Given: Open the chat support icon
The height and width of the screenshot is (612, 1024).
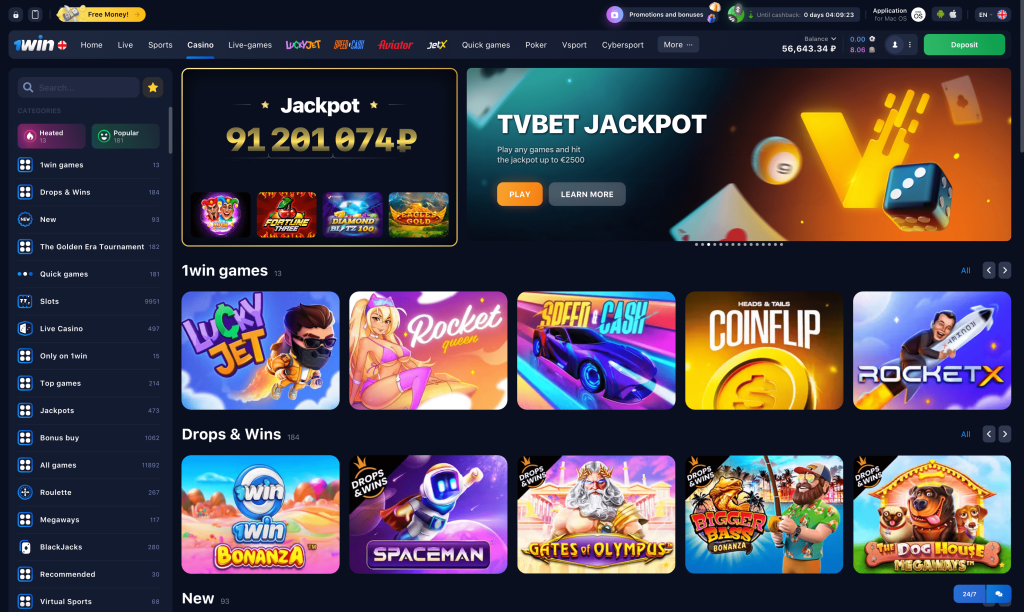Looking at the screenshot, I should (999, 594).
